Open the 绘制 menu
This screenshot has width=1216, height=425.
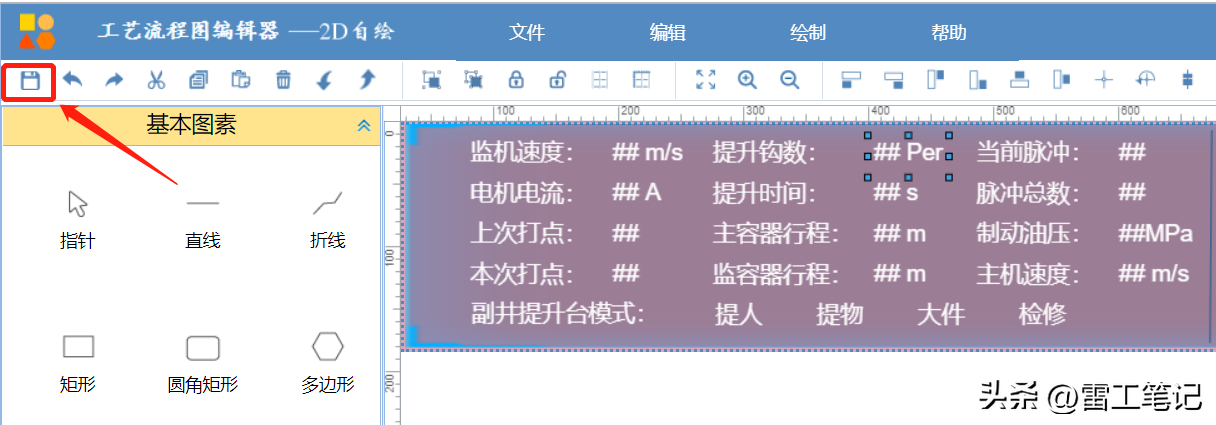tap(808, 32)
